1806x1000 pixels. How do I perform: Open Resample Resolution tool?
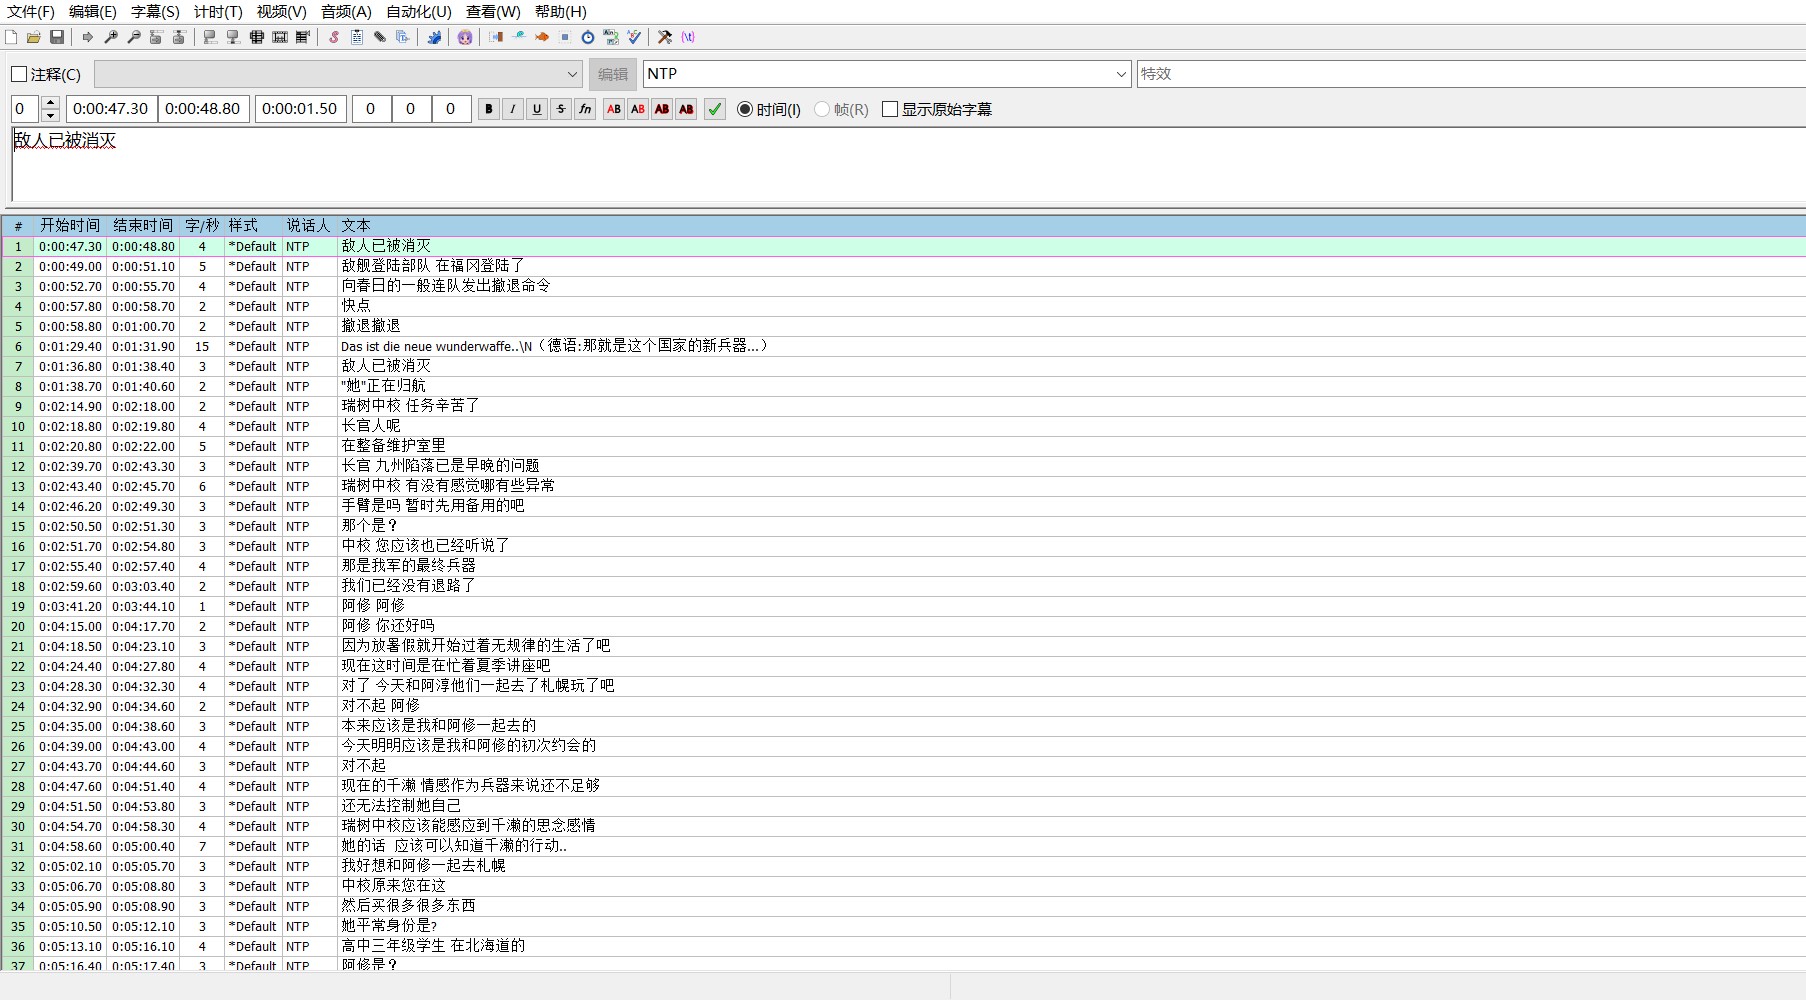point(565,37)
